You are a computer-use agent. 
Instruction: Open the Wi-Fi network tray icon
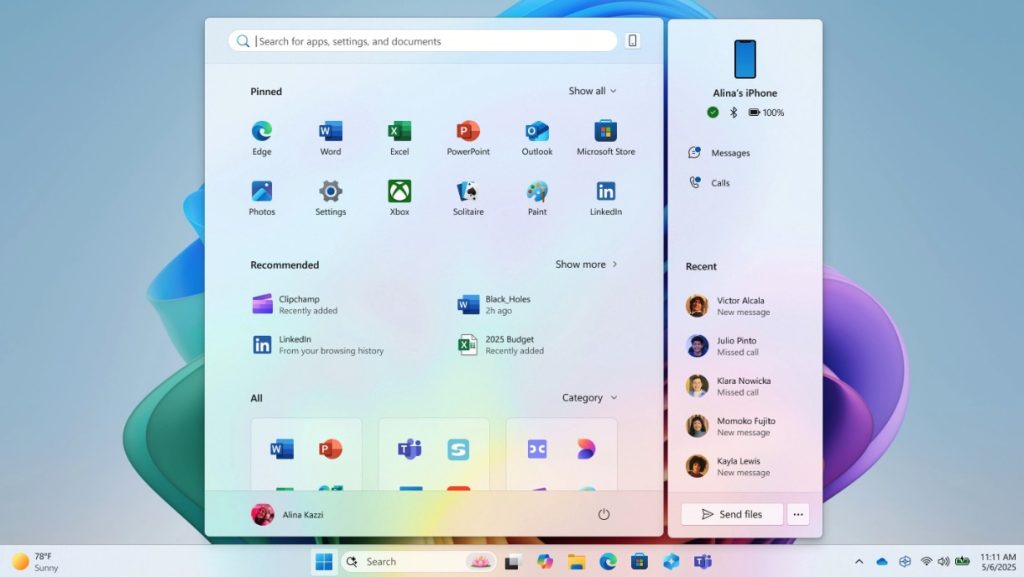(x=926, y=561)
